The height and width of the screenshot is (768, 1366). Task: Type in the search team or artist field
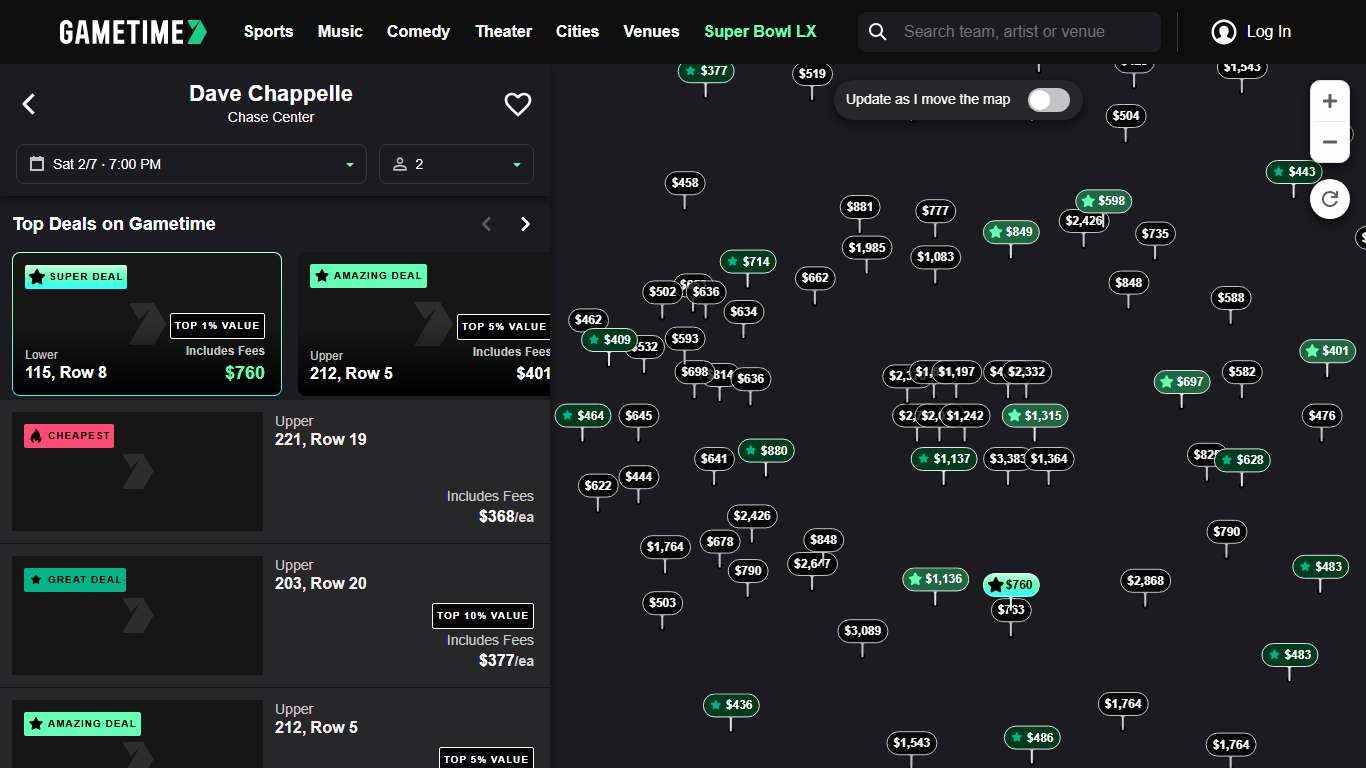point(1025,32)
